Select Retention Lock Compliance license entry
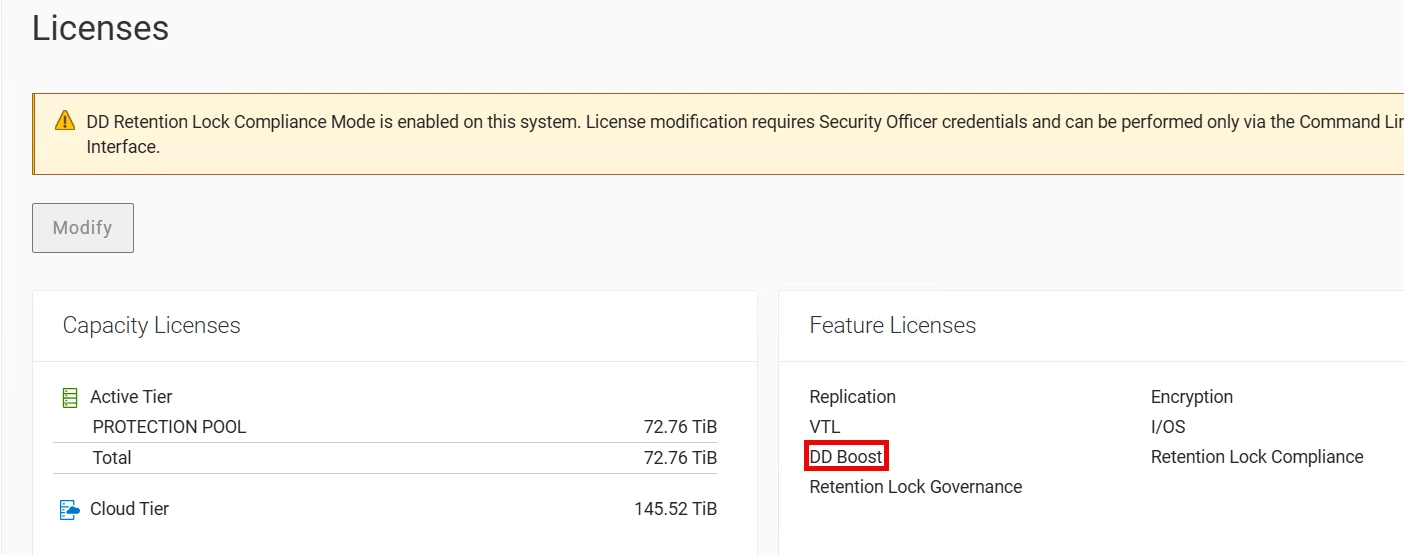The height and width of the screenshot is (555, 1404). click(1256, 457)
